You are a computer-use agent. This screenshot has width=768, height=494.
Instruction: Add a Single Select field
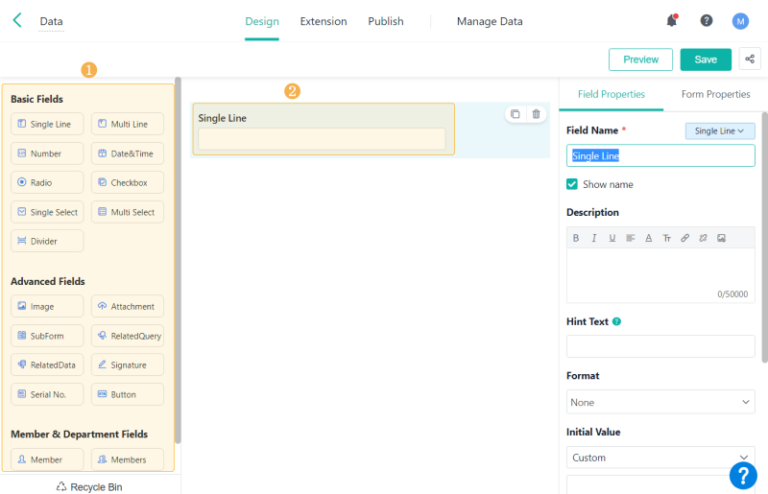click(x=47, y=212)
